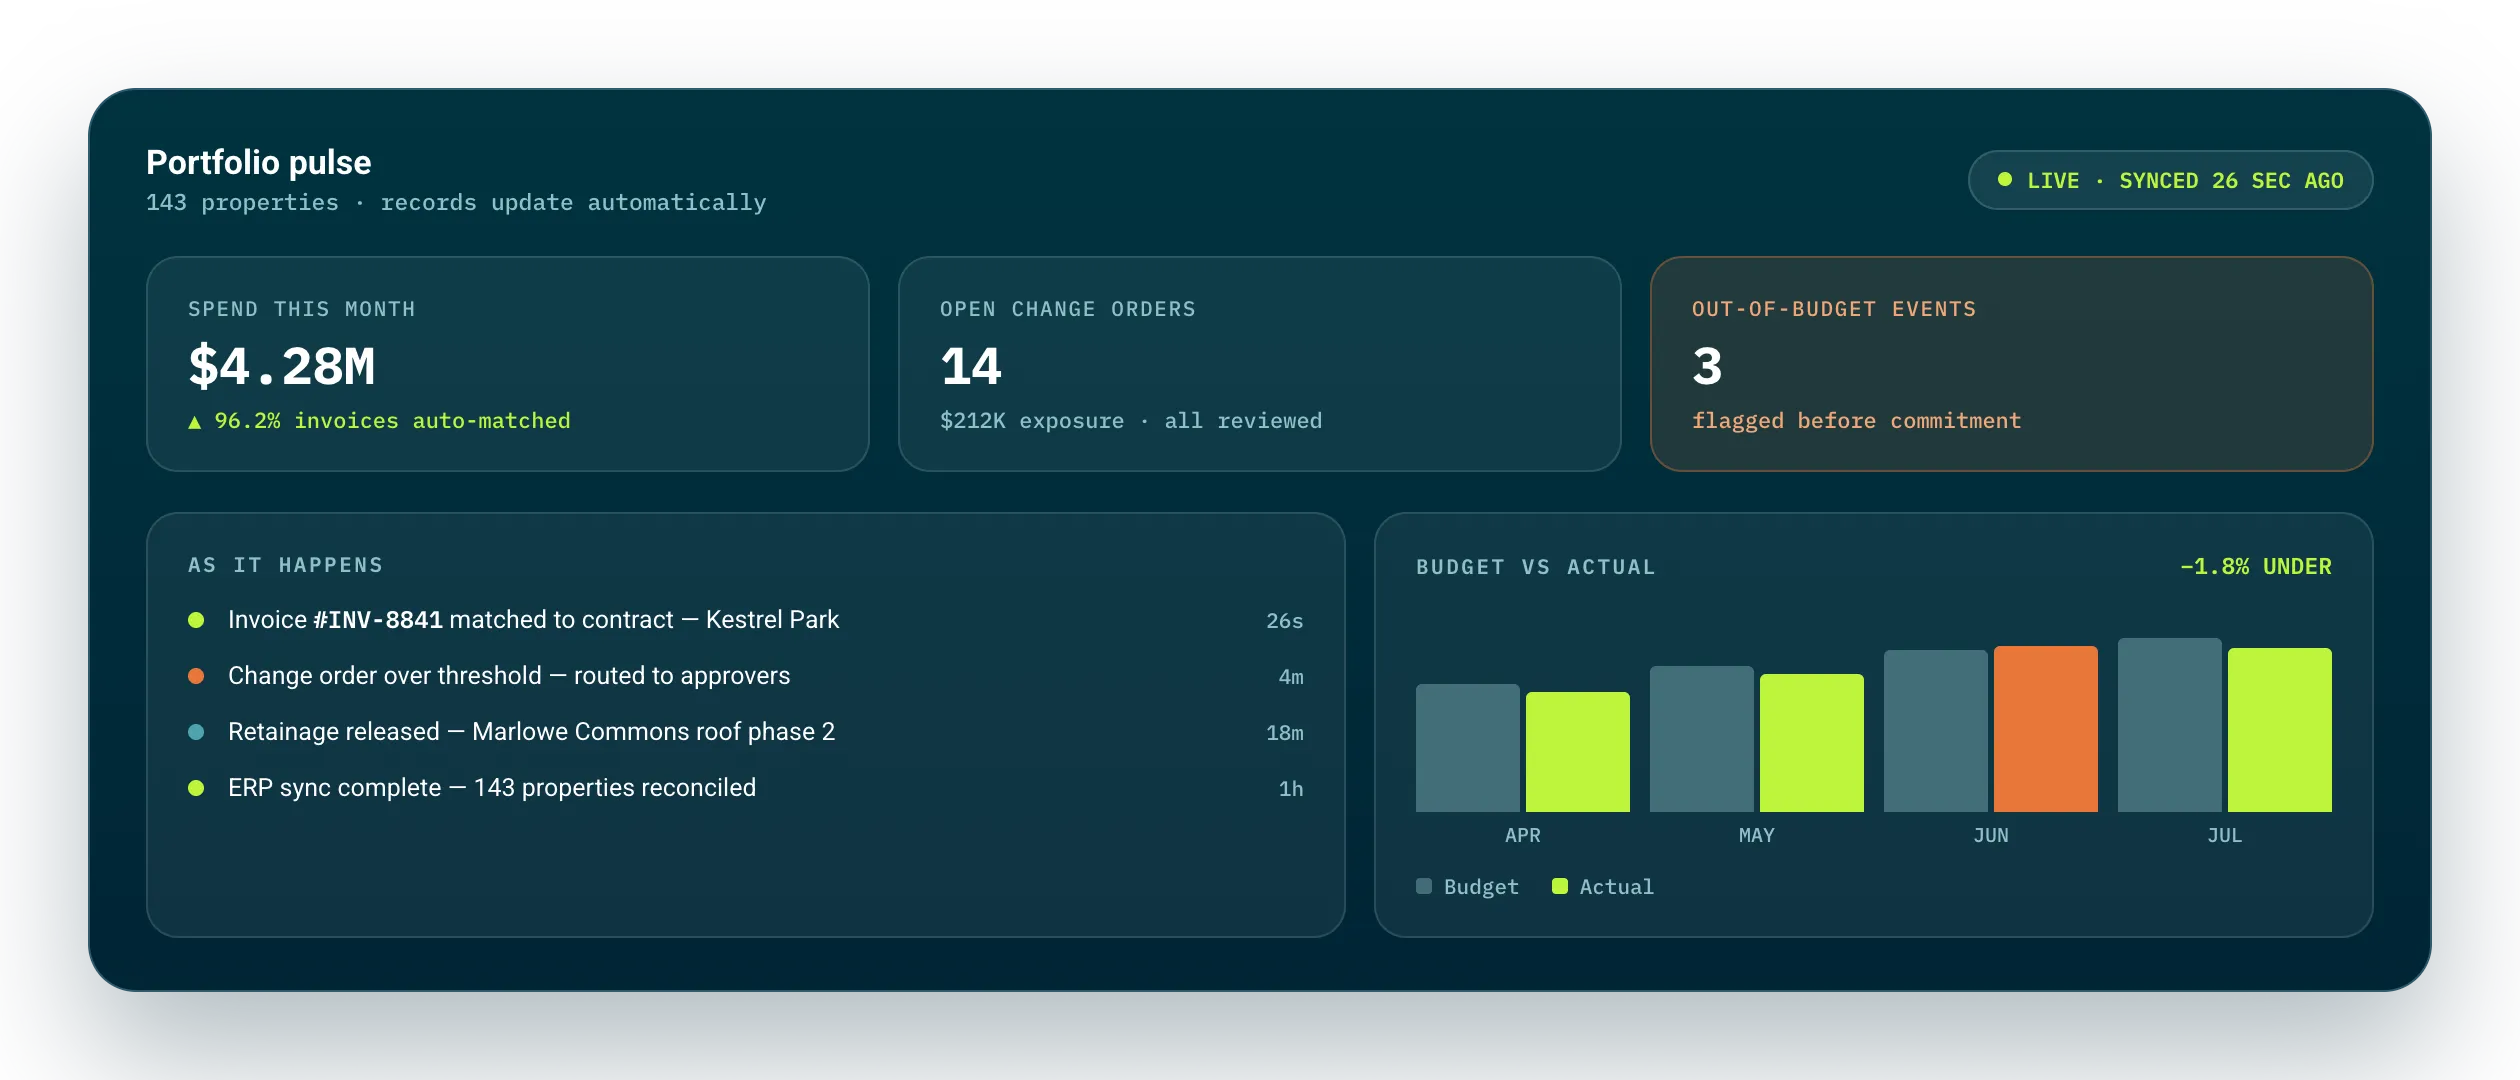Click the Actual legend color swatch

point(1560,886)
